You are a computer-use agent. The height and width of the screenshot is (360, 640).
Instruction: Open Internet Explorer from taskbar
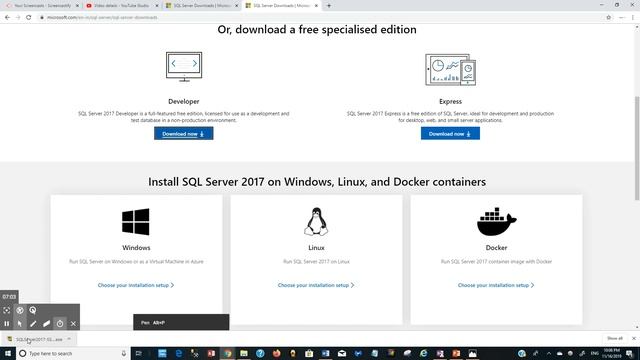point(424,353)
